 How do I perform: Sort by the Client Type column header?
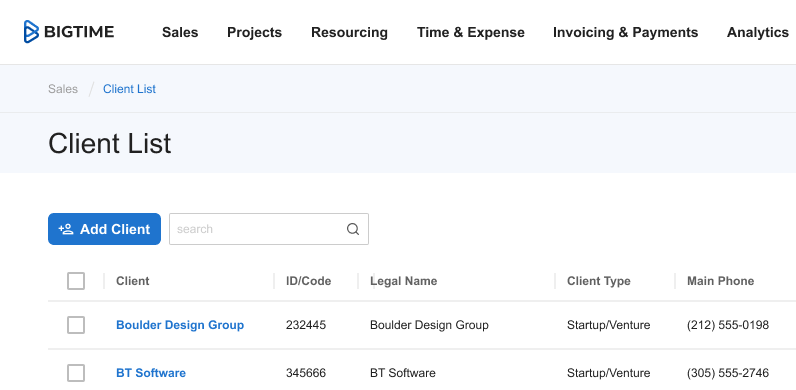coord(599,281)
